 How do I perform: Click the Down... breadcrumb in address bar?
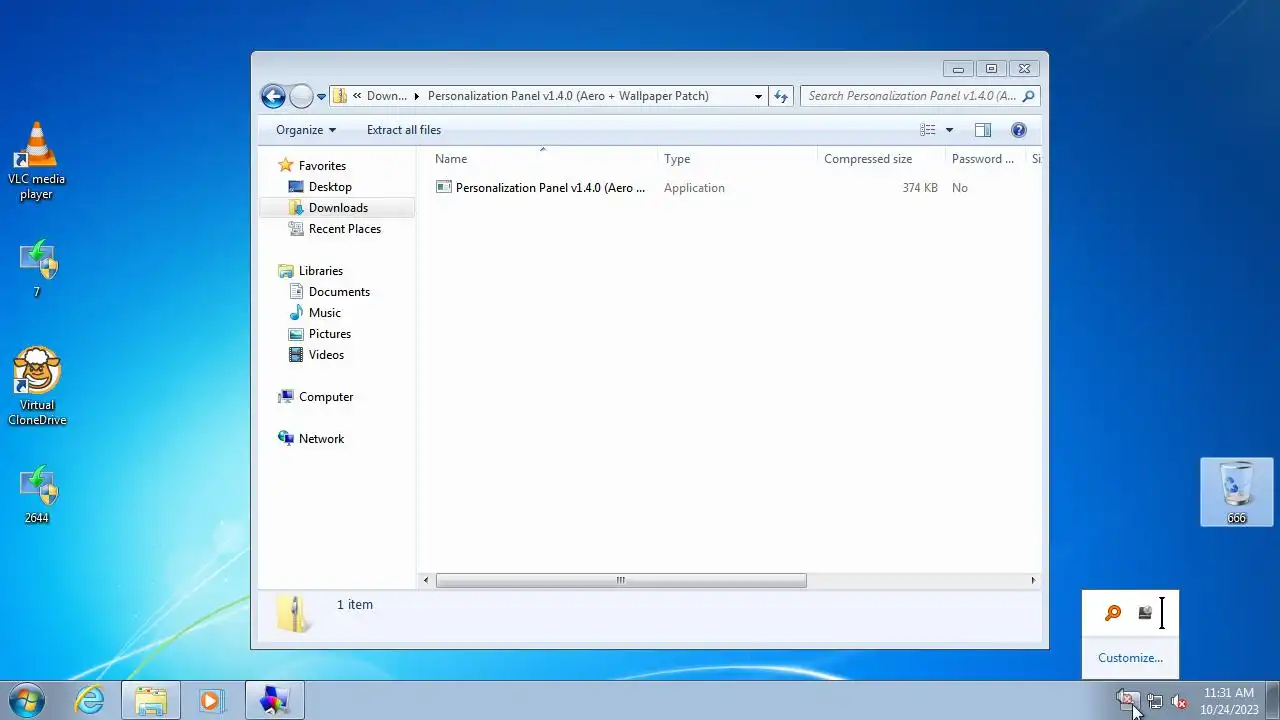[387, 96]
